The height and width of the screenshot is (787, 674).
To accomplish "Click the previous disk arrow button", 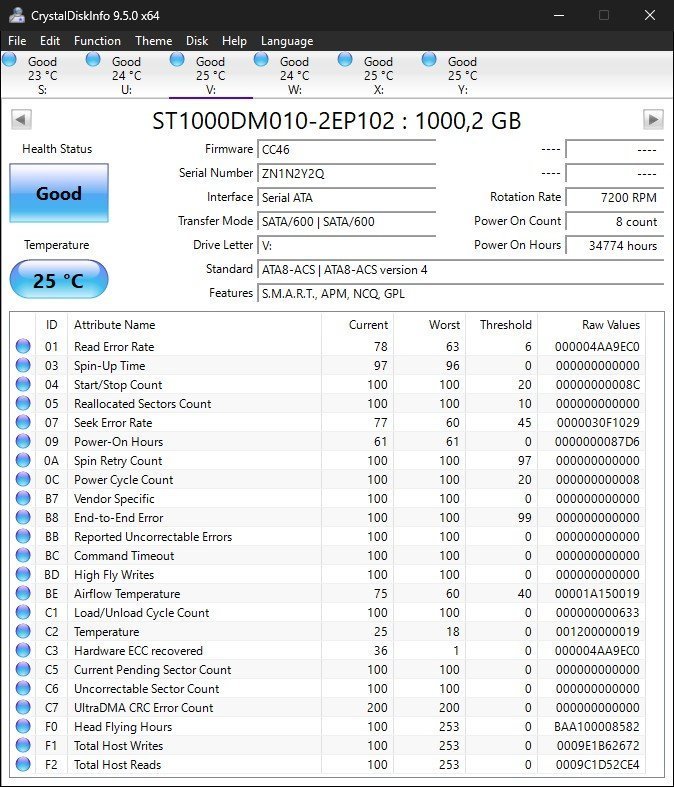I will 20,120.
